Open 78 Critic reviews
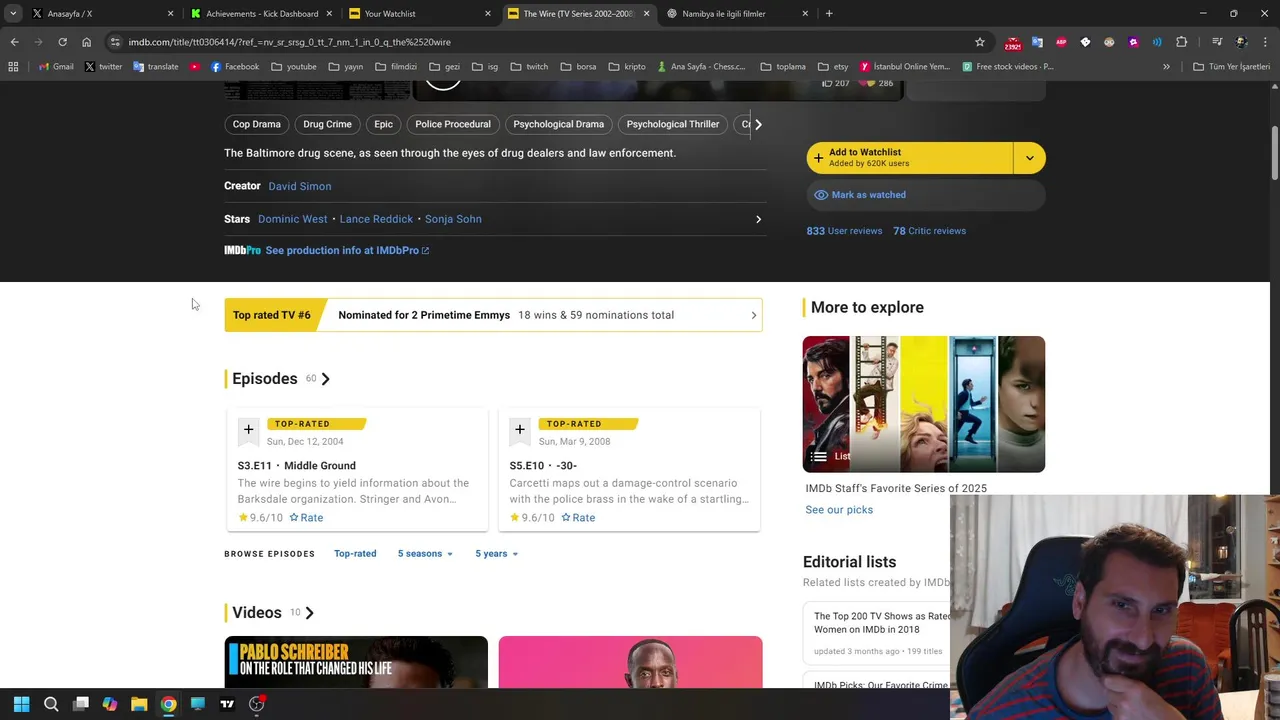The image size is (1280, 720). (929, 231)
